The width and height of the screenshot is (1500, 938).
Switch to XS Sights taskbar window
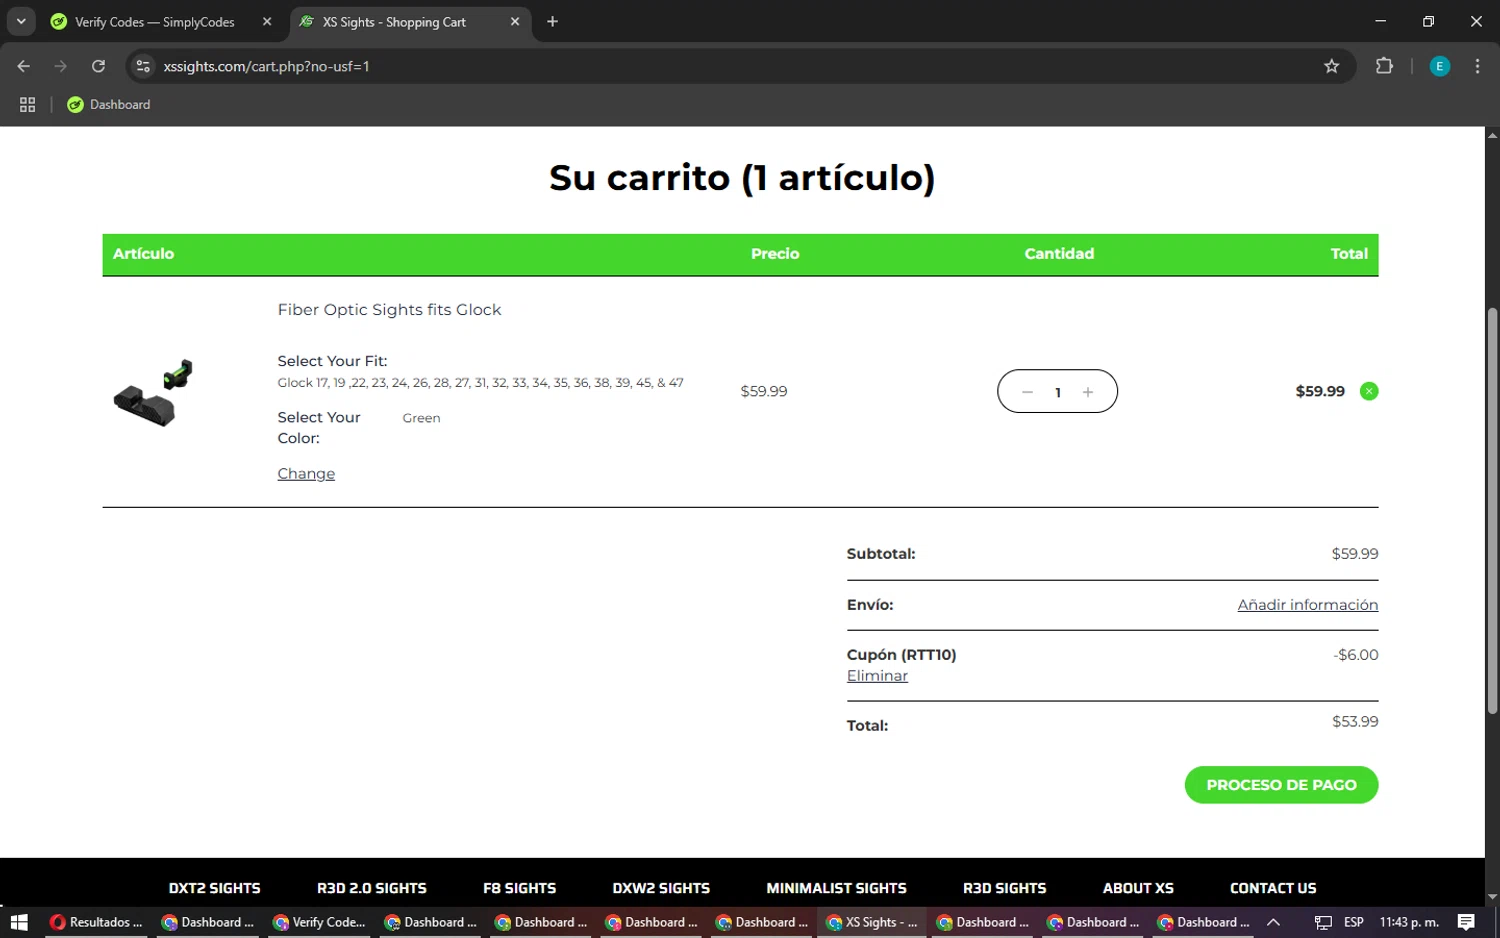(x=872, y=922)
